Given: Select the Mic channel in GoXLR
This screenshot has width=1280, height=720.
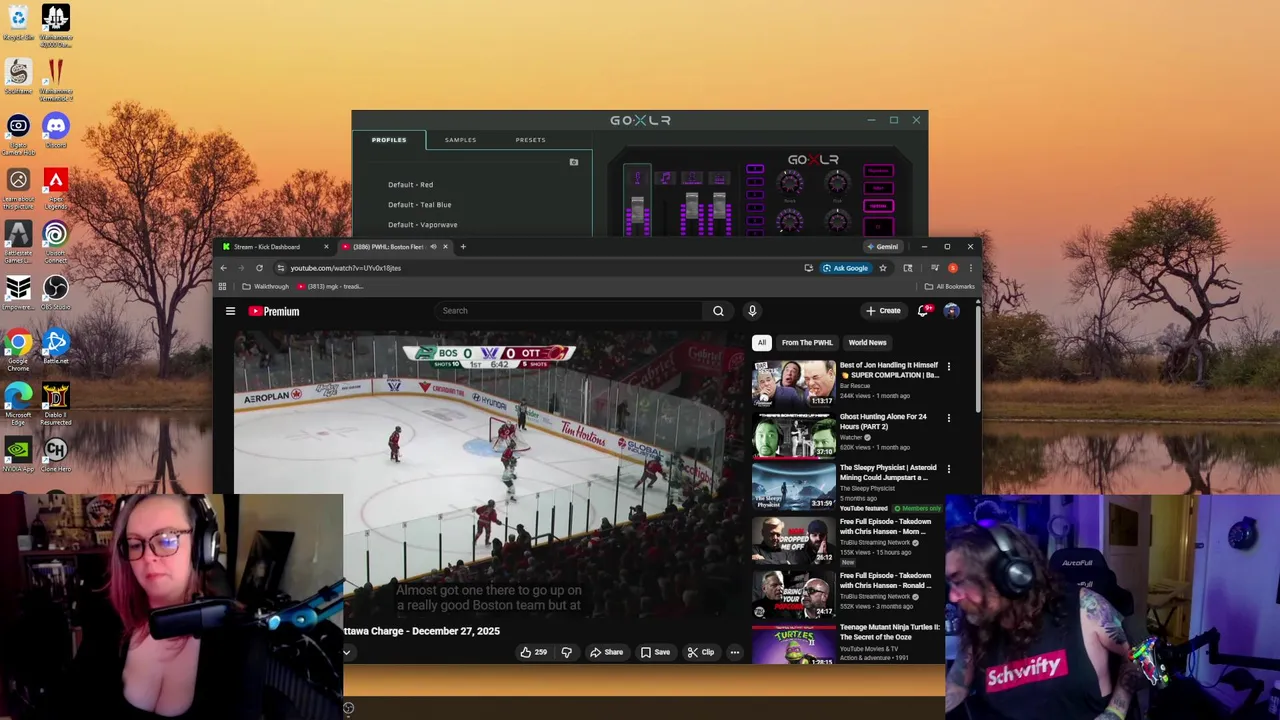Looking at the screenshot, I should point(637,178).
